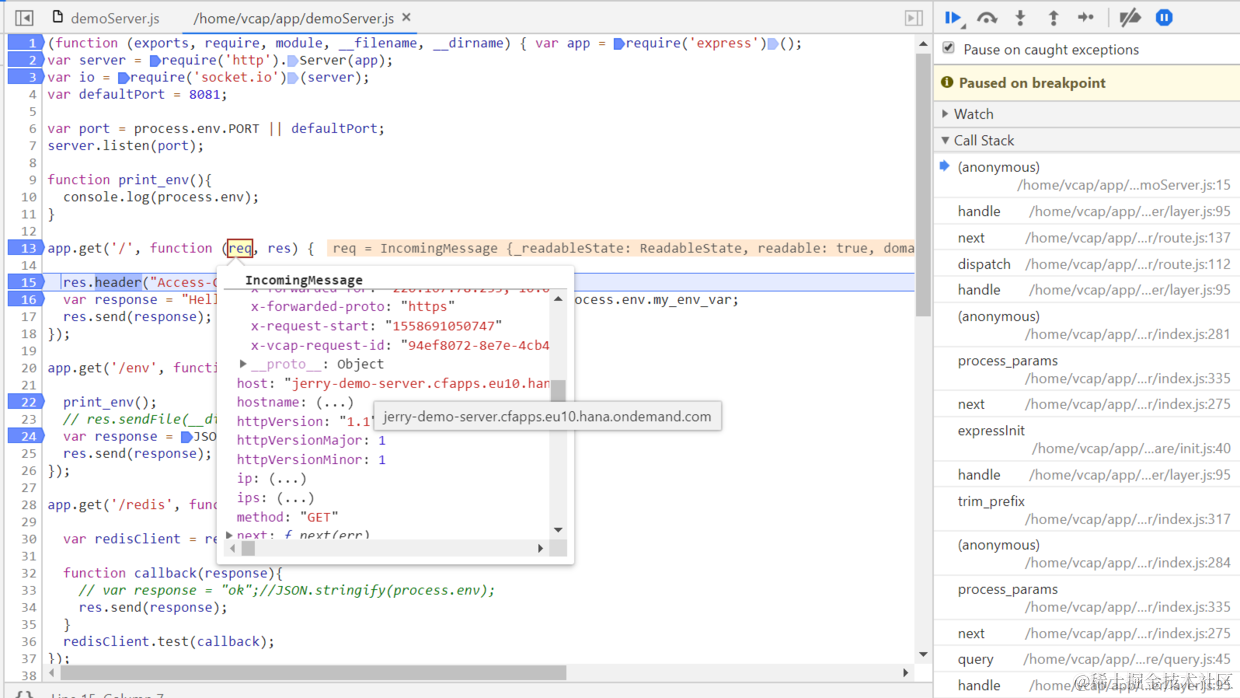1240x698 pixels.
Task: Click the highlighted req parameter on line 13
Action: [240, 248]
